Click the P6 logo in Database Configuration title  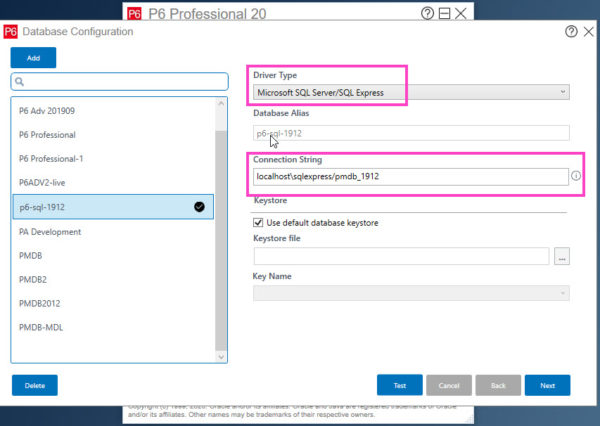click(x=10, y=31)
